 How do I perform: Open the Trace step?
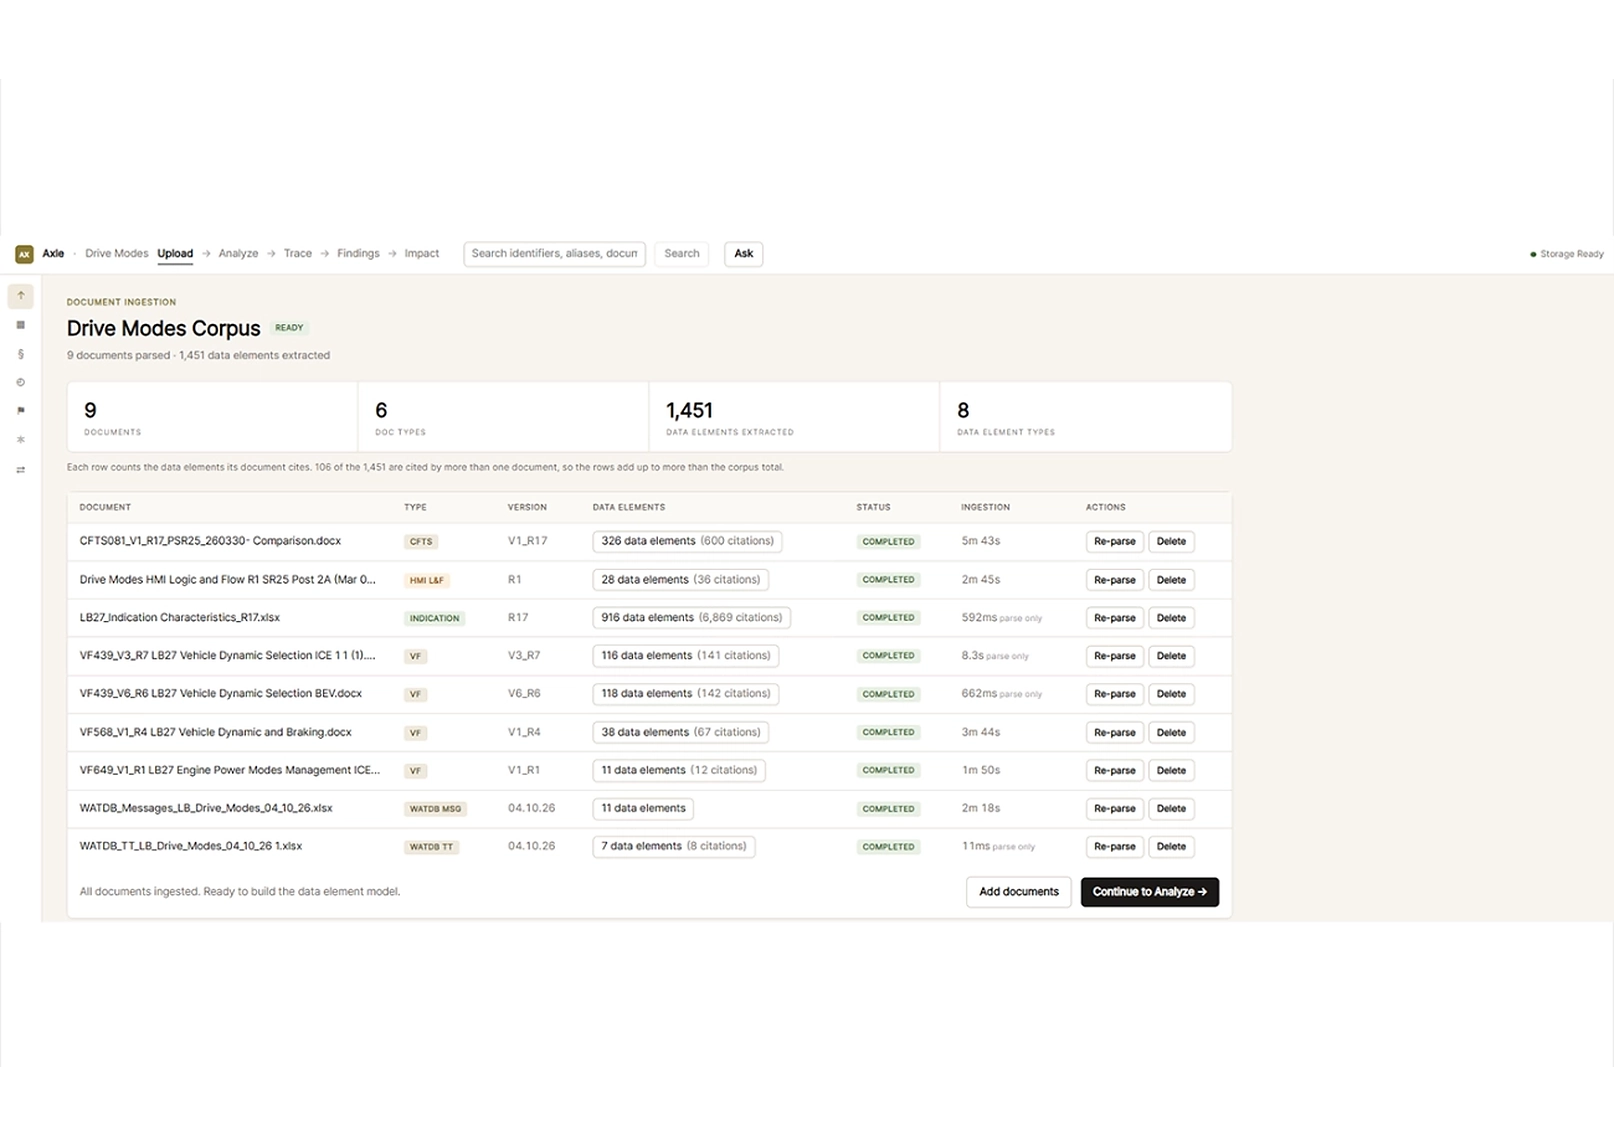298,254
